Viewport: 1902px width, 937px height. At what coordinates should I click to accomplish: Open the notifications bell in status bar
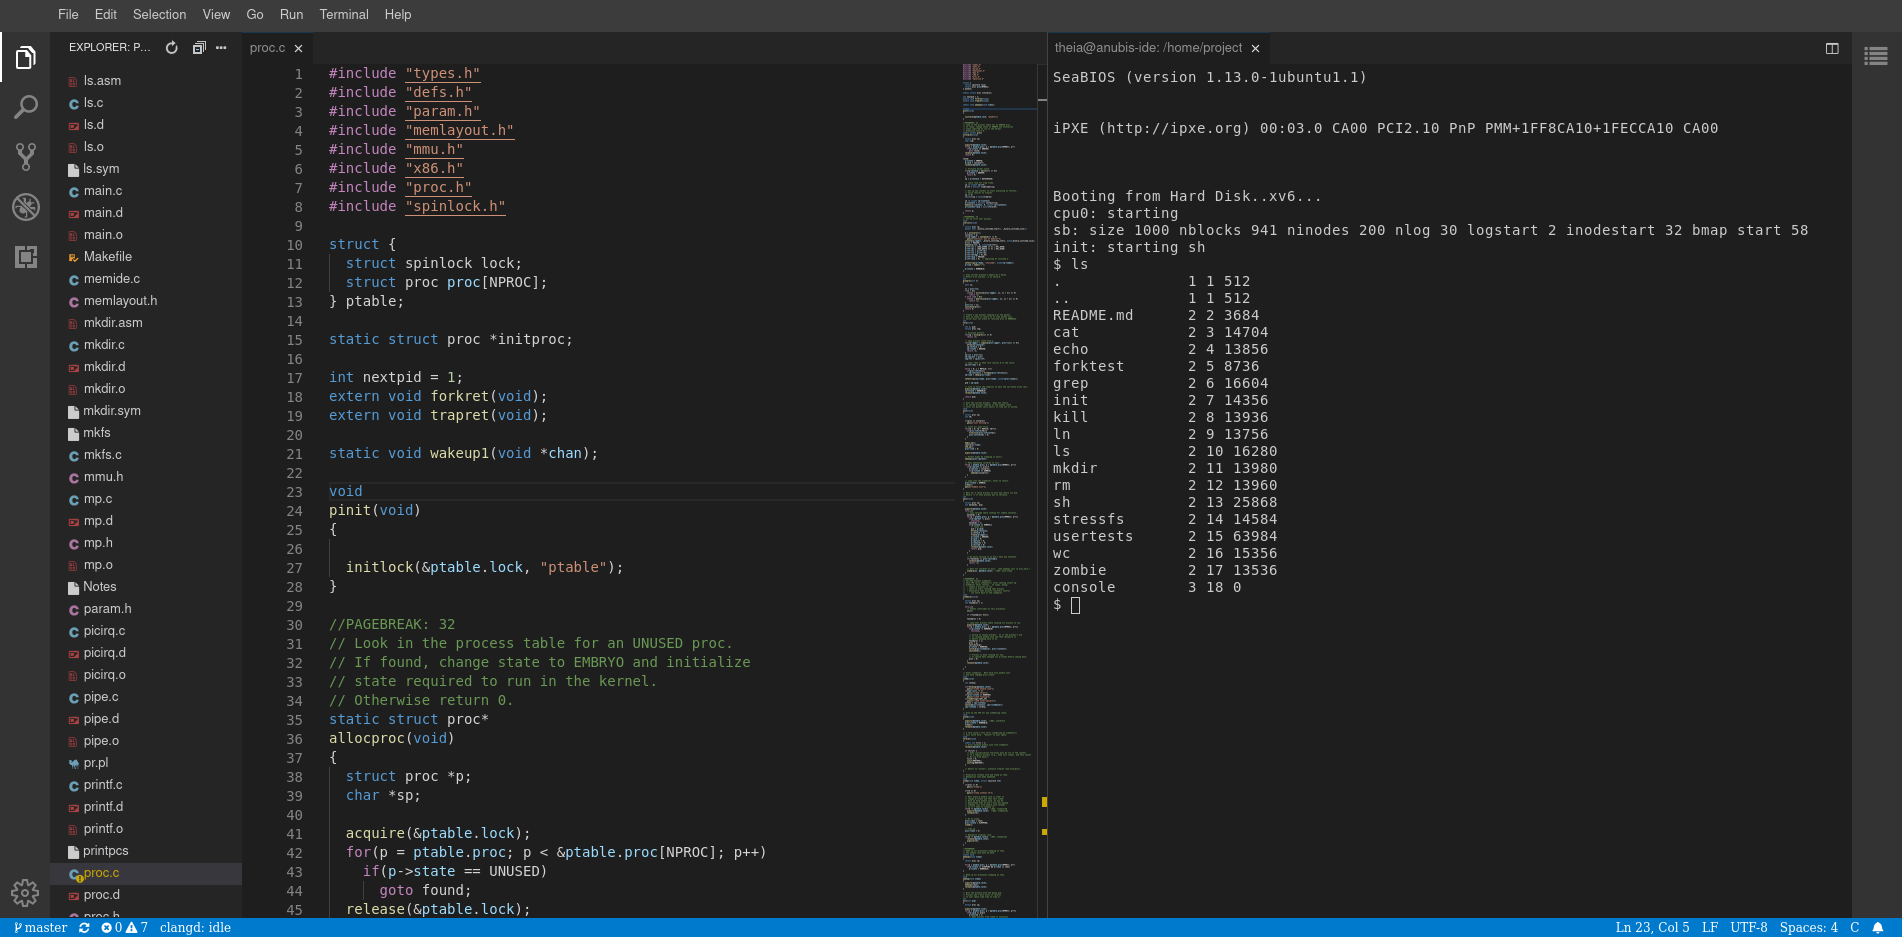pyautogui.click(x=1878, y=927)
